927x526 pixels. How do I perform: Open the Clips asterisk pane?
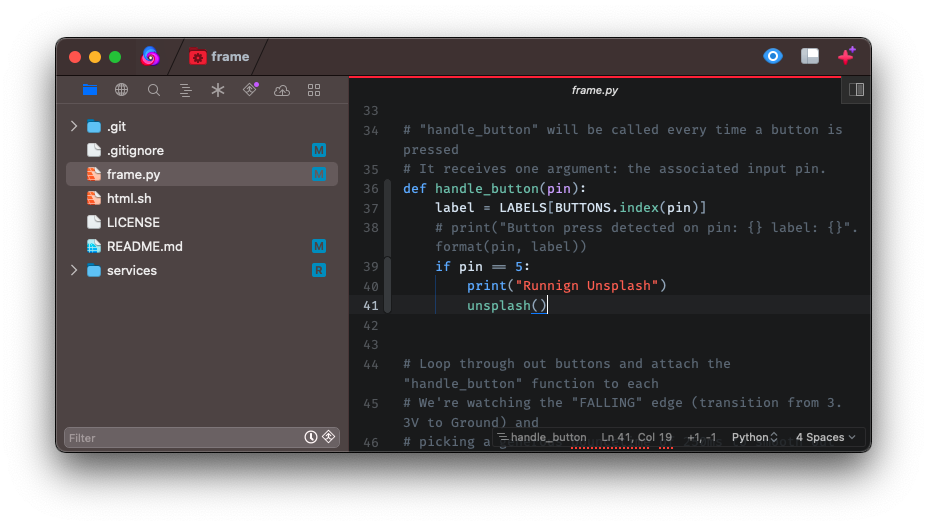(218, 90)
